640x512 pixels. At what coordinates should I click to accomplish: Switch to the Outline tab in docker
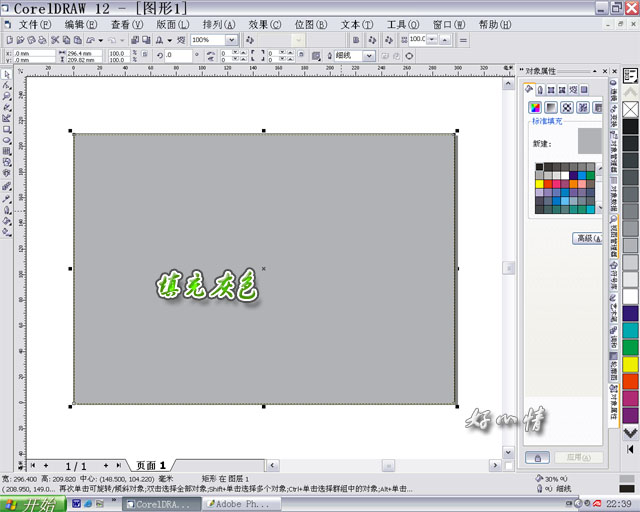[x=540, y=89]
